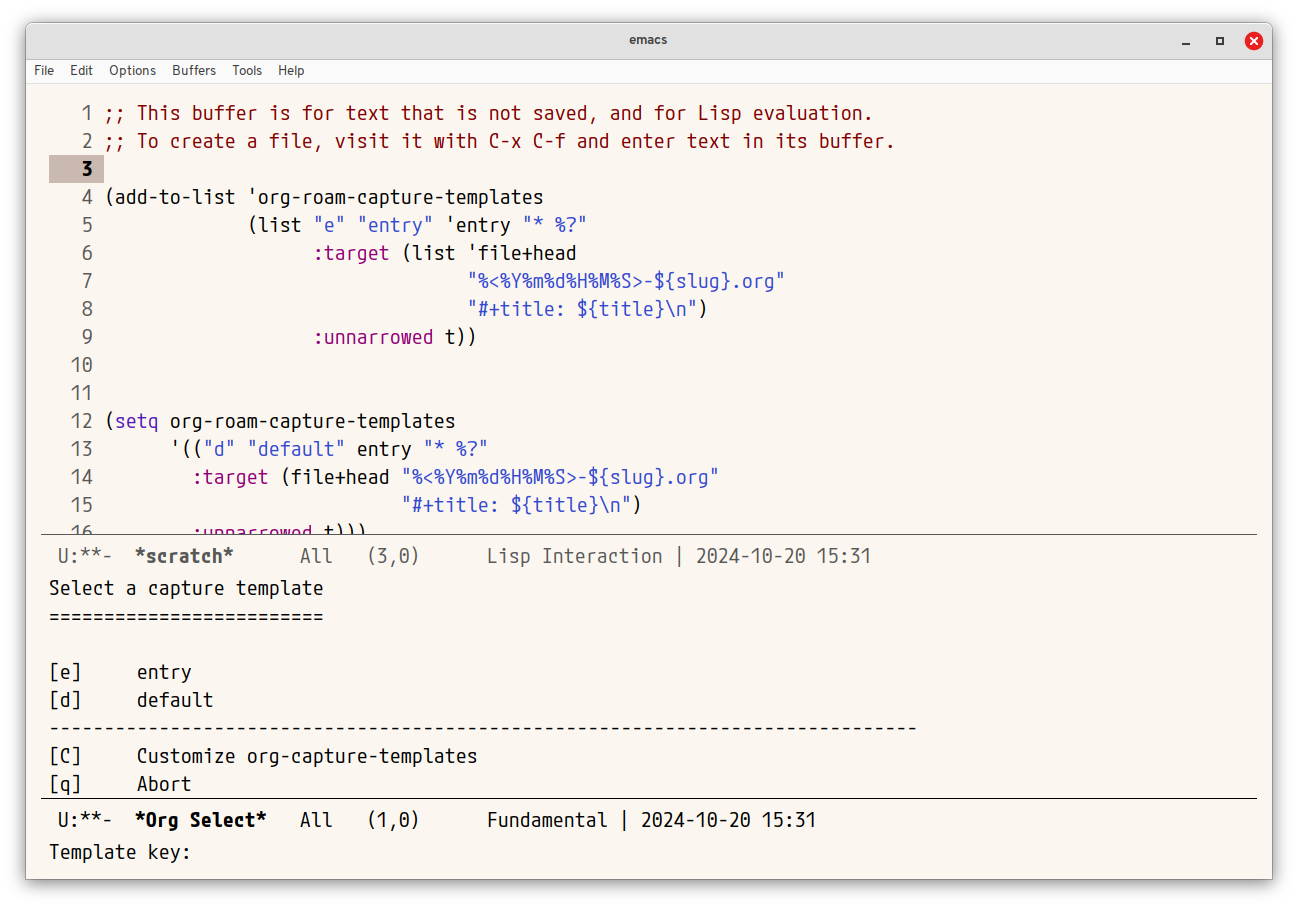Close the emacs window
The width and height of the screenshot is (1298, 908).
click(x=1253, y=41)
